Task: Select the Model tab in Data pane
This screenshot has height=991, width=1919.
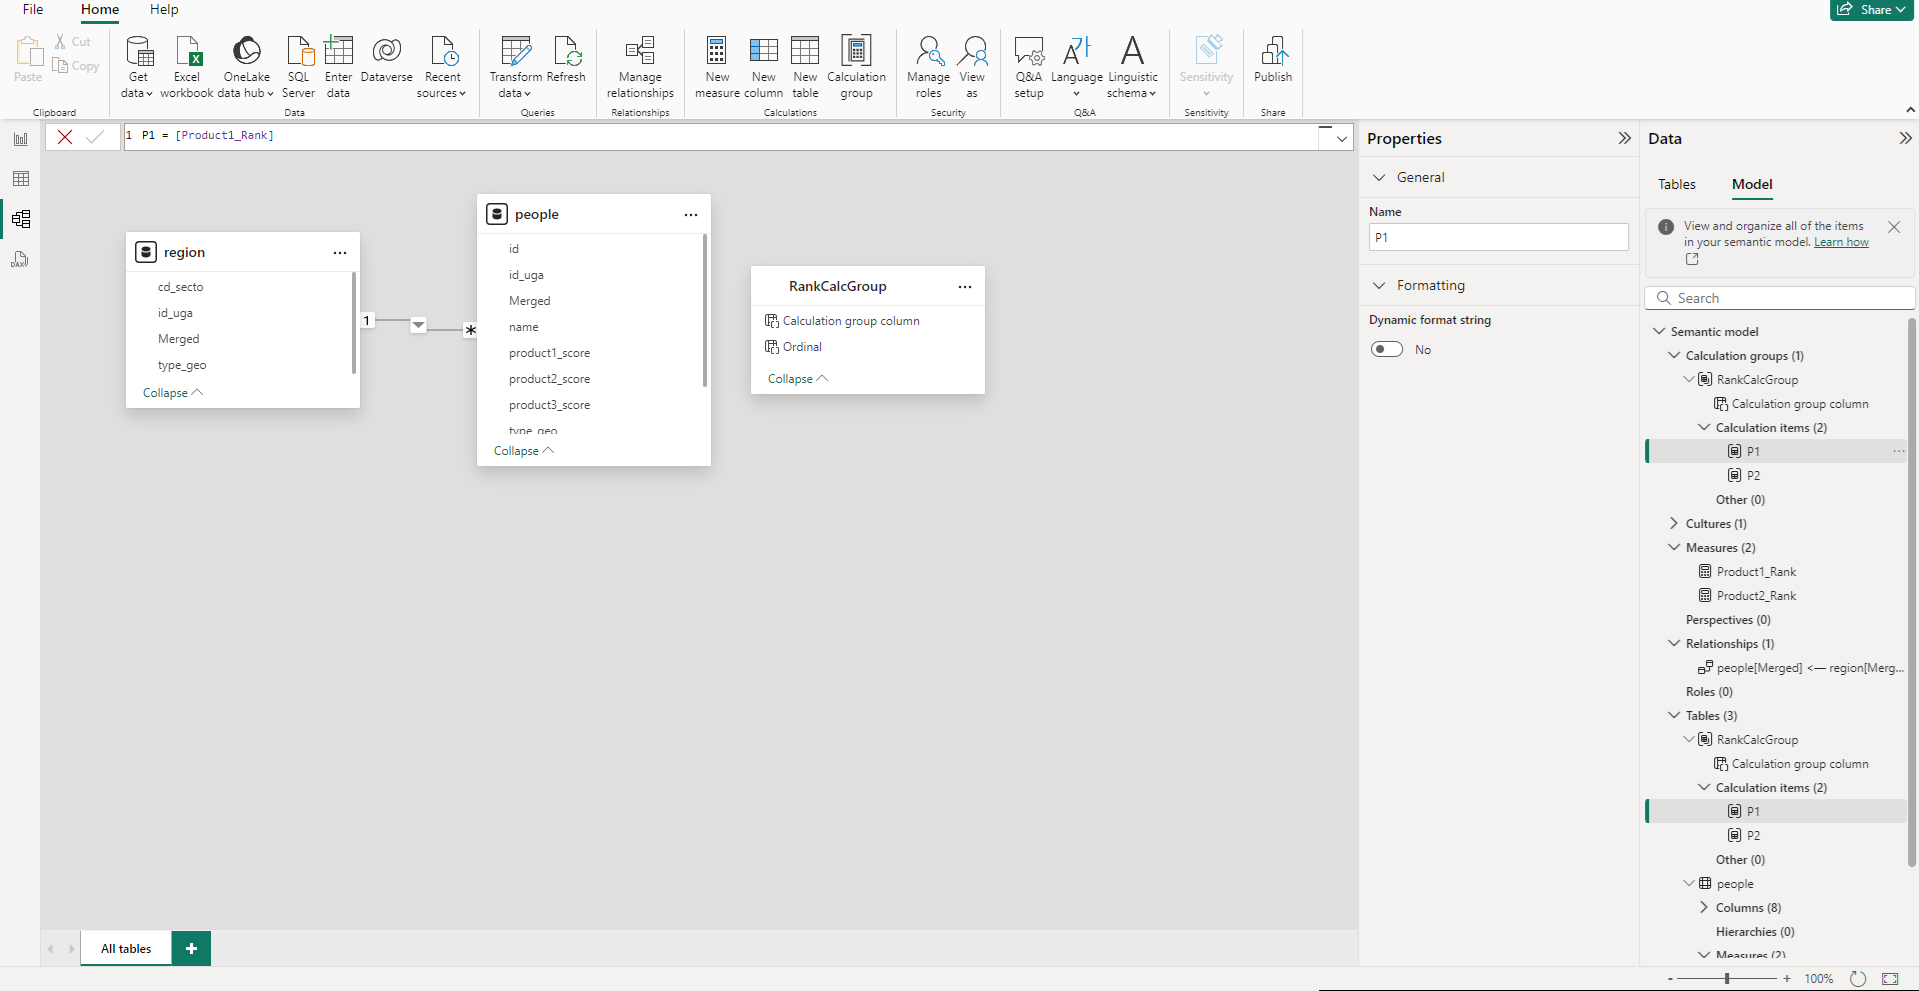Action: coord(1752,184)
